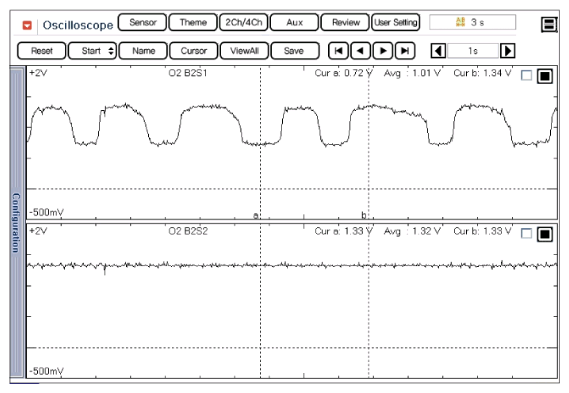Step back one frame arrow icon
Viewport: 569px width, 393px height.
pos(360,51)
